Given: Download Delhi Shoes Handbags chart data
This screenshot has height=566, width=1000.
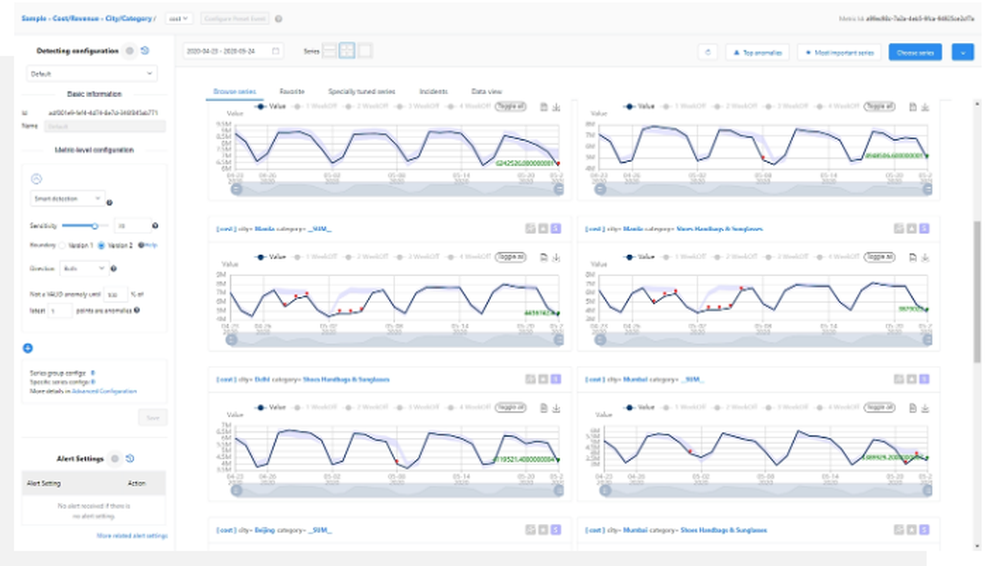Looking at the screenshot, I should (556, 408).
